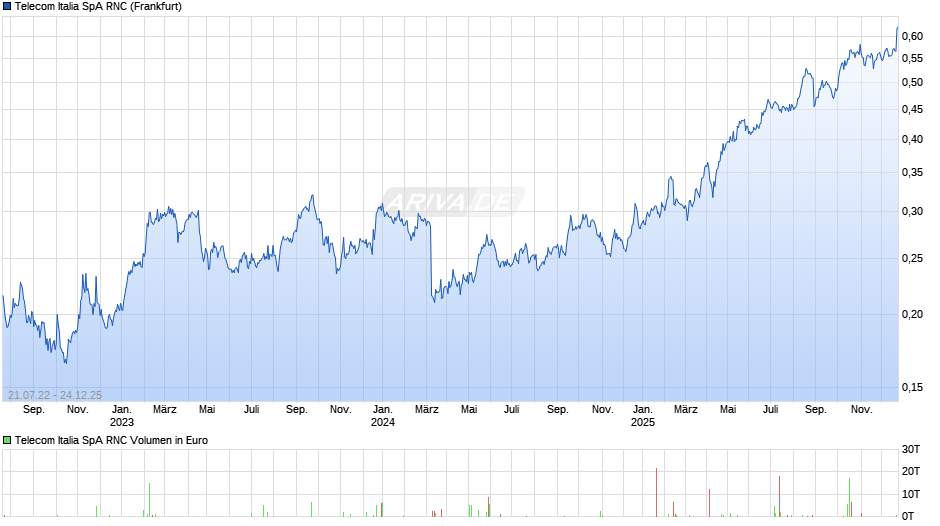Click the 0,60 price axis label
The width and height of the screenshot is (940, 526).
(912, 37)
